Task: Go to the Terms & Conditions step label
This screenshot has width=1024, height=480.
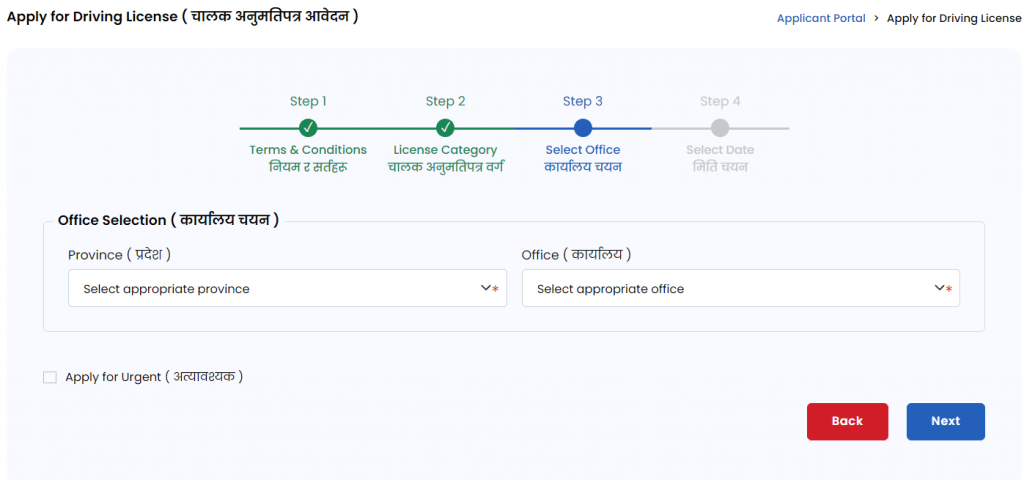Action: point(308,150)
